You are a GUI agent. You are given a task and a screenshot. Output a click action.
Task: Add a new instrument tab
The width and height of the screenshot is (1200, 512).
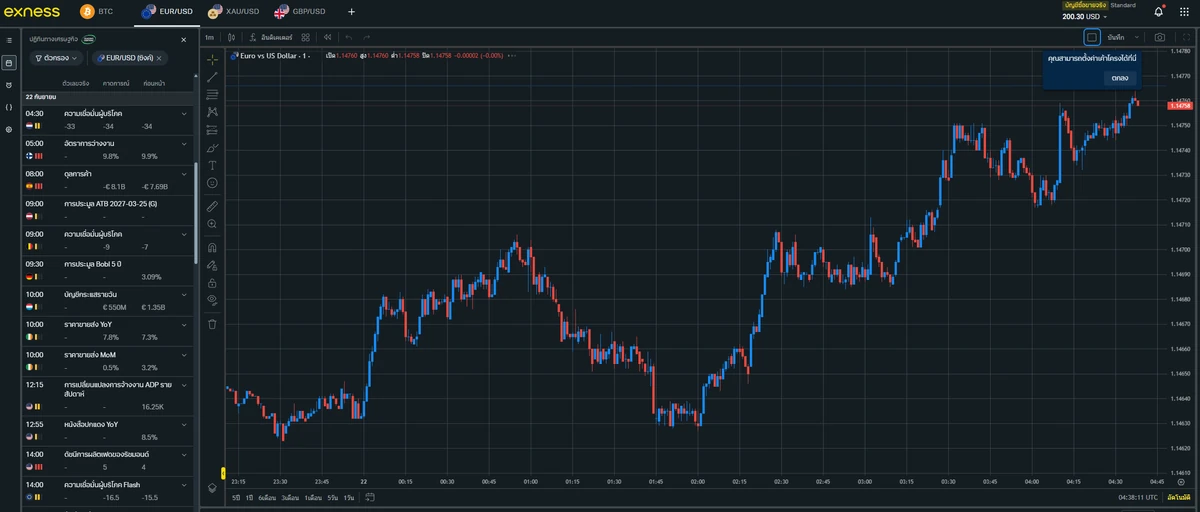pyautogui.click(x=351, y=12)
